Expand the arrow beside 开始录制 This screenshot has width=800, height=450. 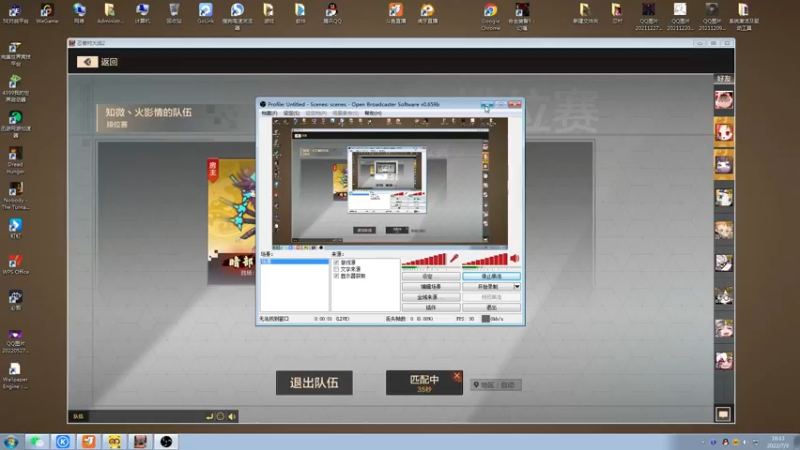click(517, 287)
